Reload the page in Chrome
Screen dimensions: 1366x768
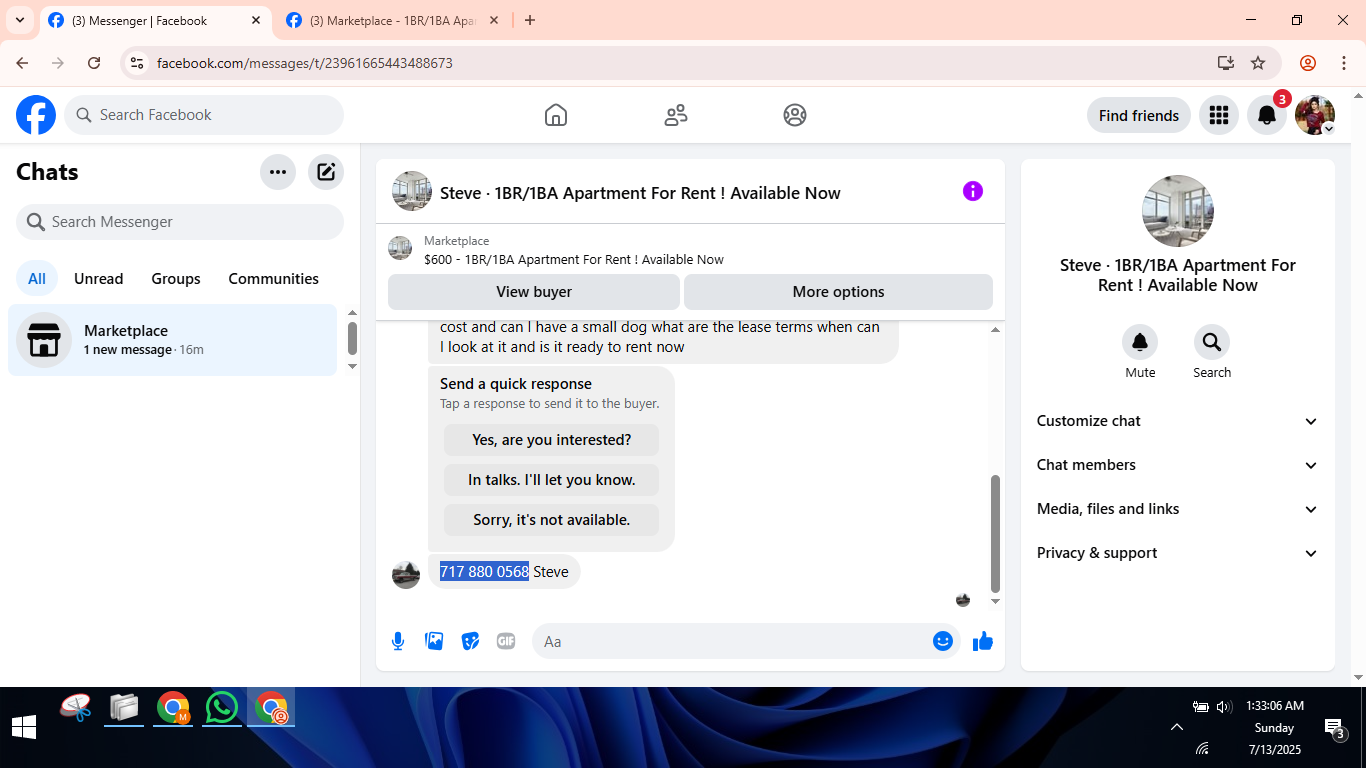pos(94,63)
